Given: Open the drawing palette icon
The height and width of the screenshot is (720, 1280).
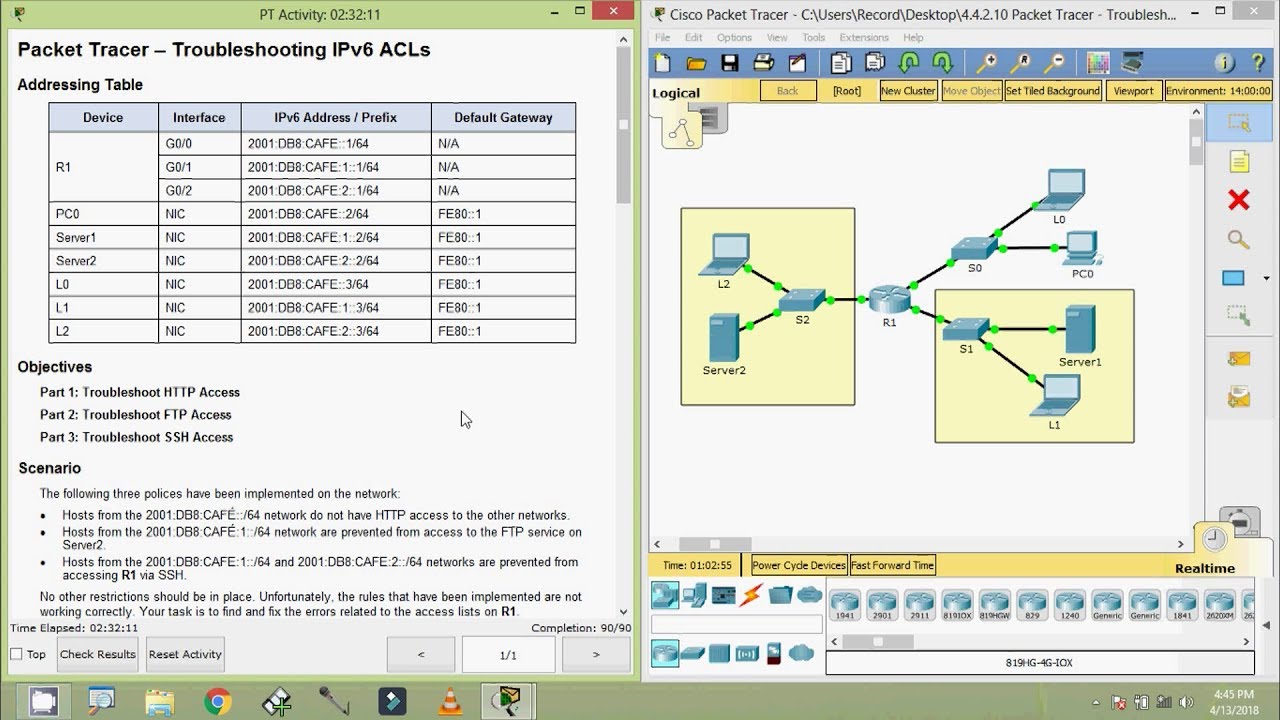Looking at the screenshot, I should tap(1098, 63).
